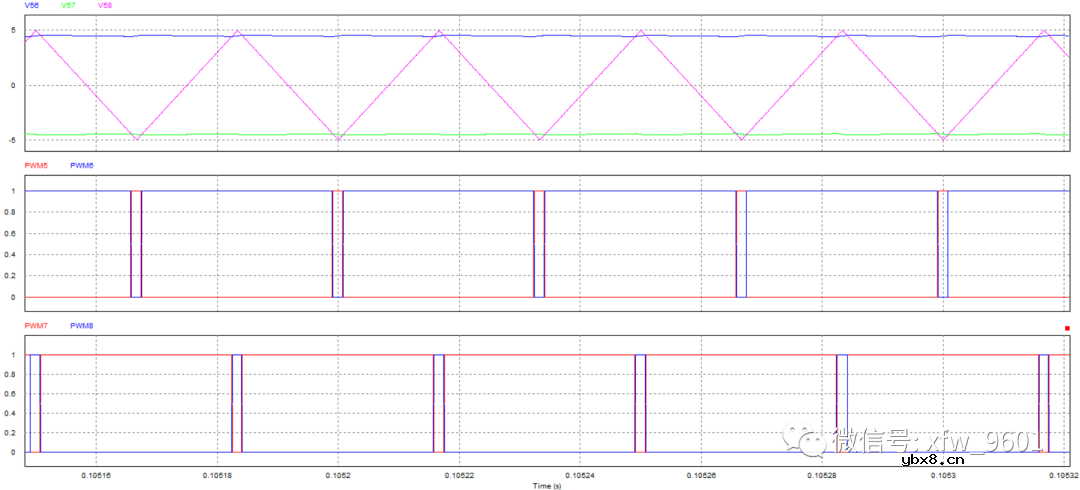This screenshot has height=490, width=1080.
Task: Click the small red square marker
Action: (1067, 328)
